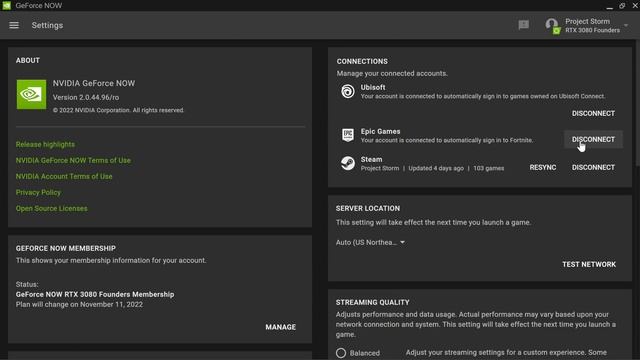The width and height of the screenshot is (640, 360).
Task: Open NVIDIA GeForce NOW Terms of Use
Action: [x=73, y=160]
